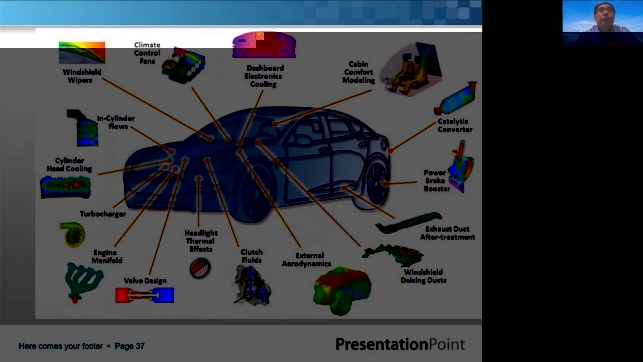The width and height of the screenshot is (643, 362).
Task: Click the Power Brake Booster image
Action: (461, 166)
